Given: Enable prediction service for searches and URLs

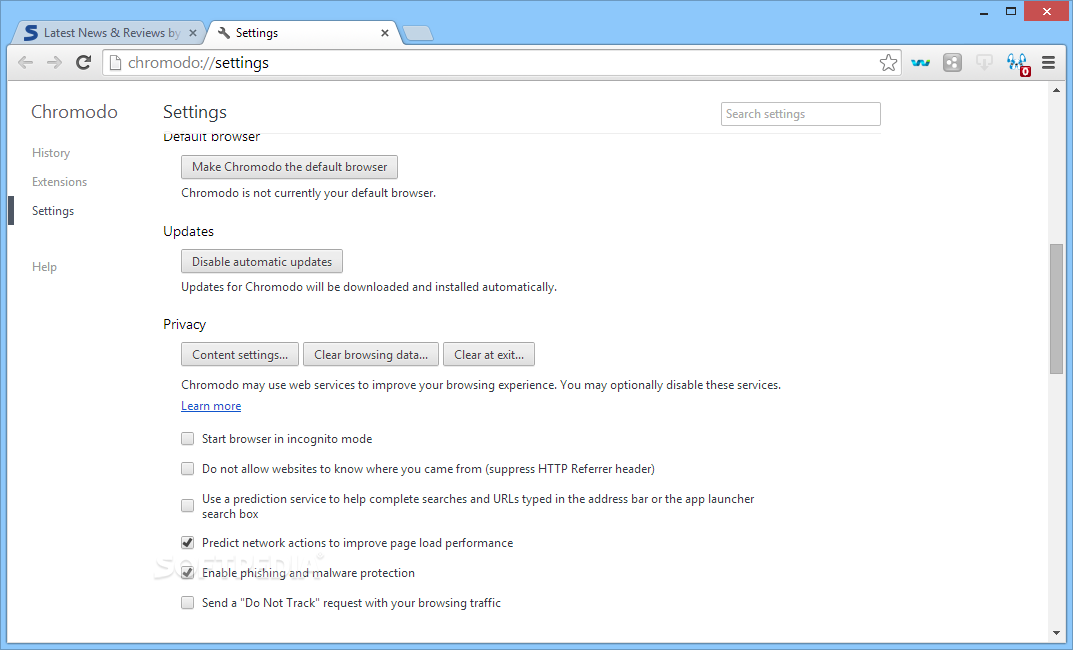Looking at the screenshot, I should point(188,506).
